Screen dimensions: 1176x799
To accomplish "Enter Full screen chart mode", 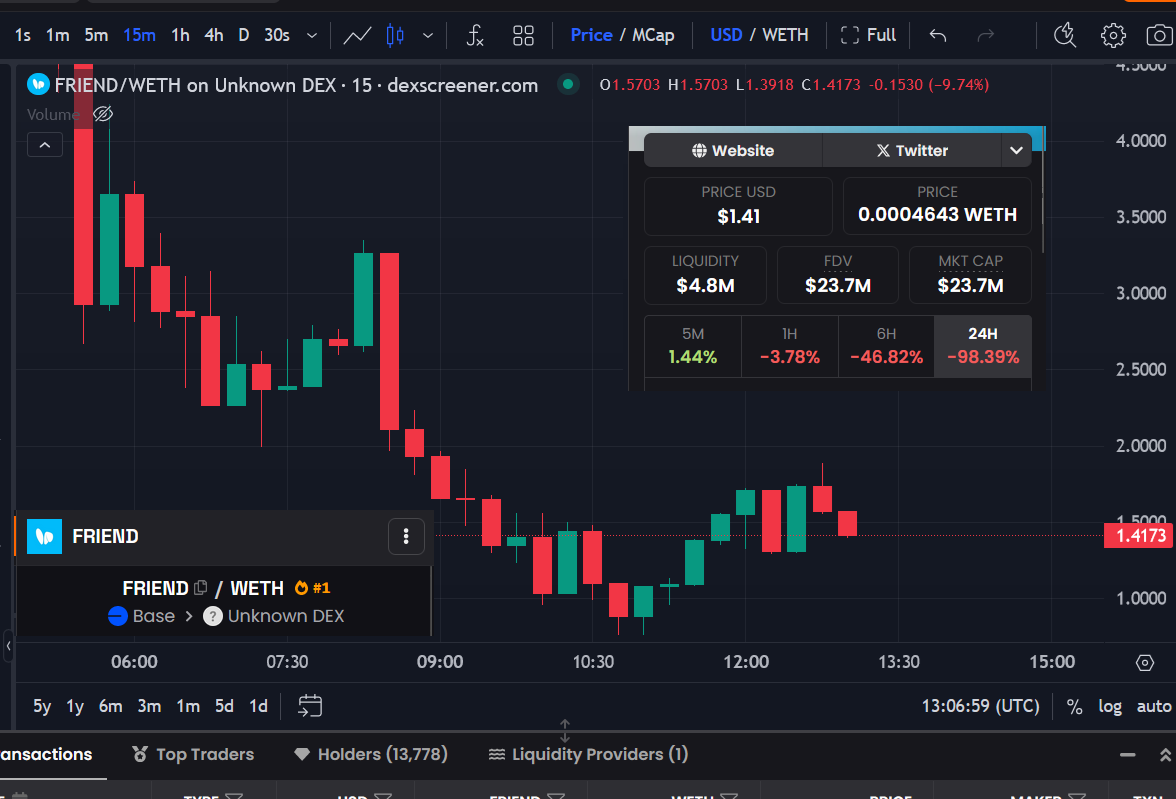I will click(x=868, y=35).
